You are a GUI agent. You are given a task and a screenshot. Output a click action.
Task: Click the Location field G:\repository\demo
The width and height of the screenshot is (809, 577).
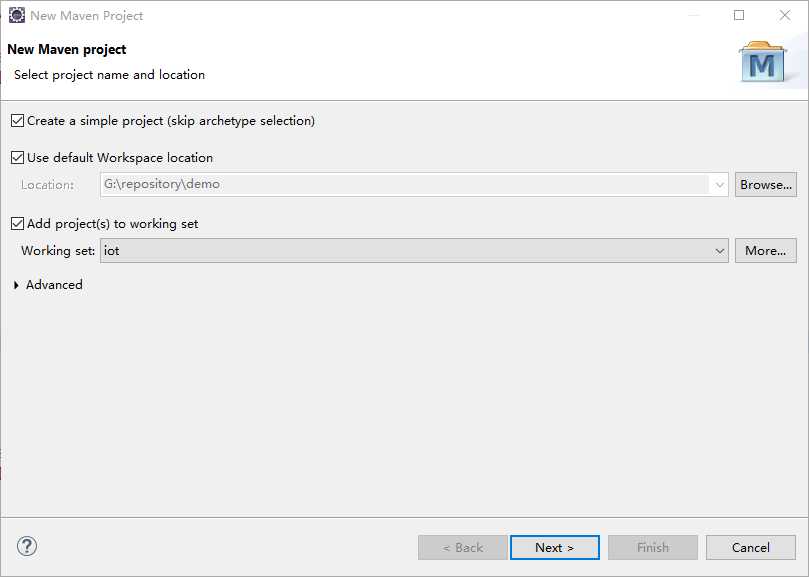coord(414,185)
